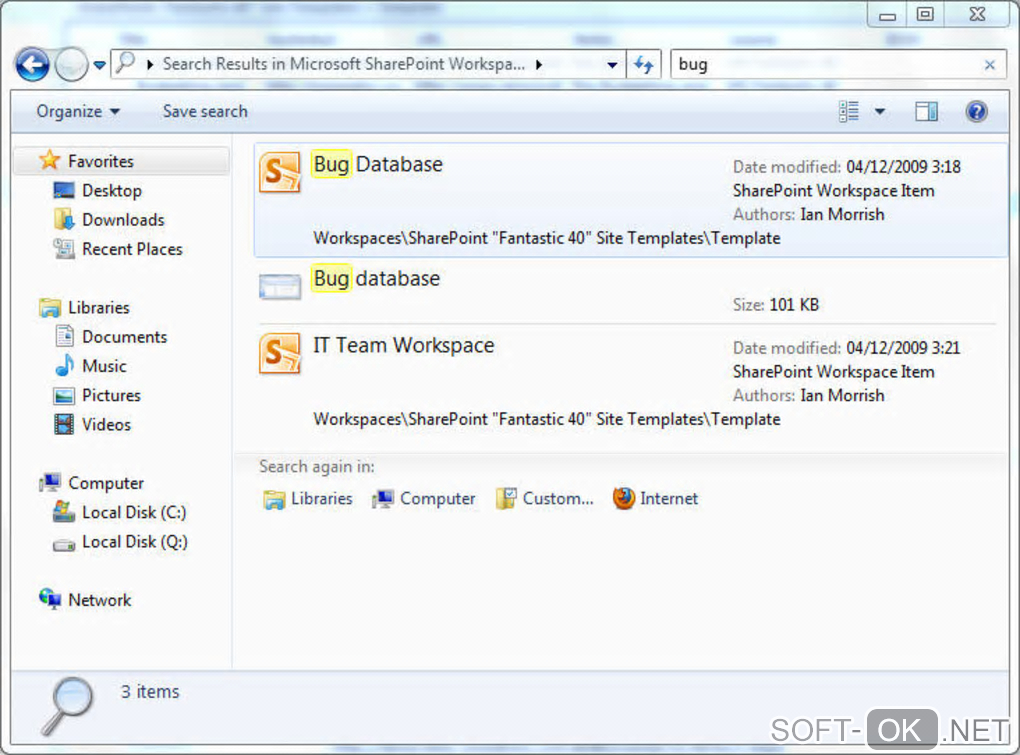Screen dimensions: 1020x755
Task: Open the More view options dropdown arrow
Action: click(879, 111)
